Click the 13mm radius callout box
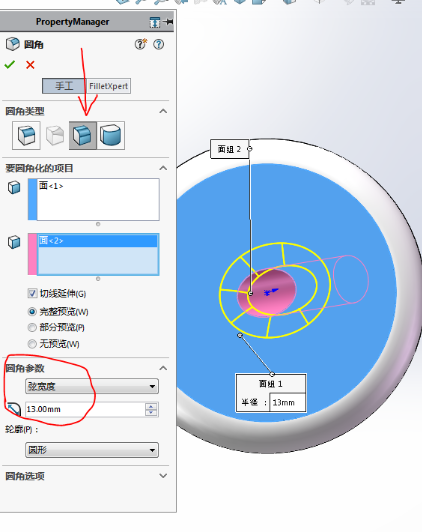 tap(287, 402)
